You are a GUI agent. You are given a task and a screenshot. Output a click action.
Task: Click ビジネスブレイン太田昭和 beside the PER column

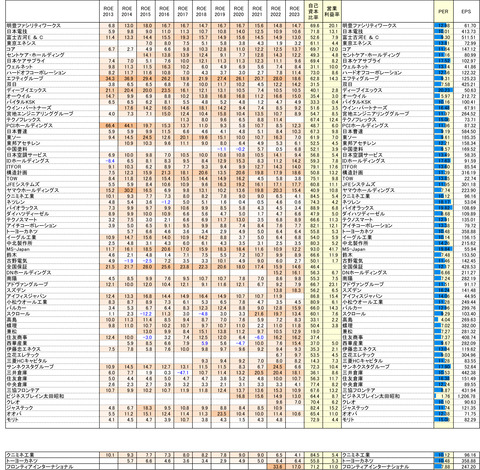[x=371, y=396]
